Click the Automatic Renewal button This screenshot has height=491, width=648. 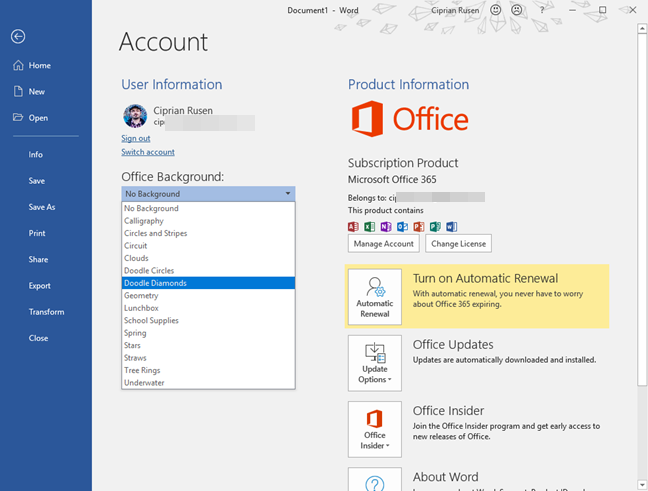375,296
